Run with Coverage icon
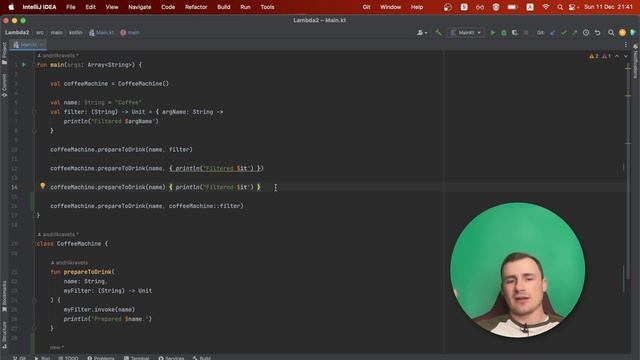The image size is (640, 360). pos(515,33)
